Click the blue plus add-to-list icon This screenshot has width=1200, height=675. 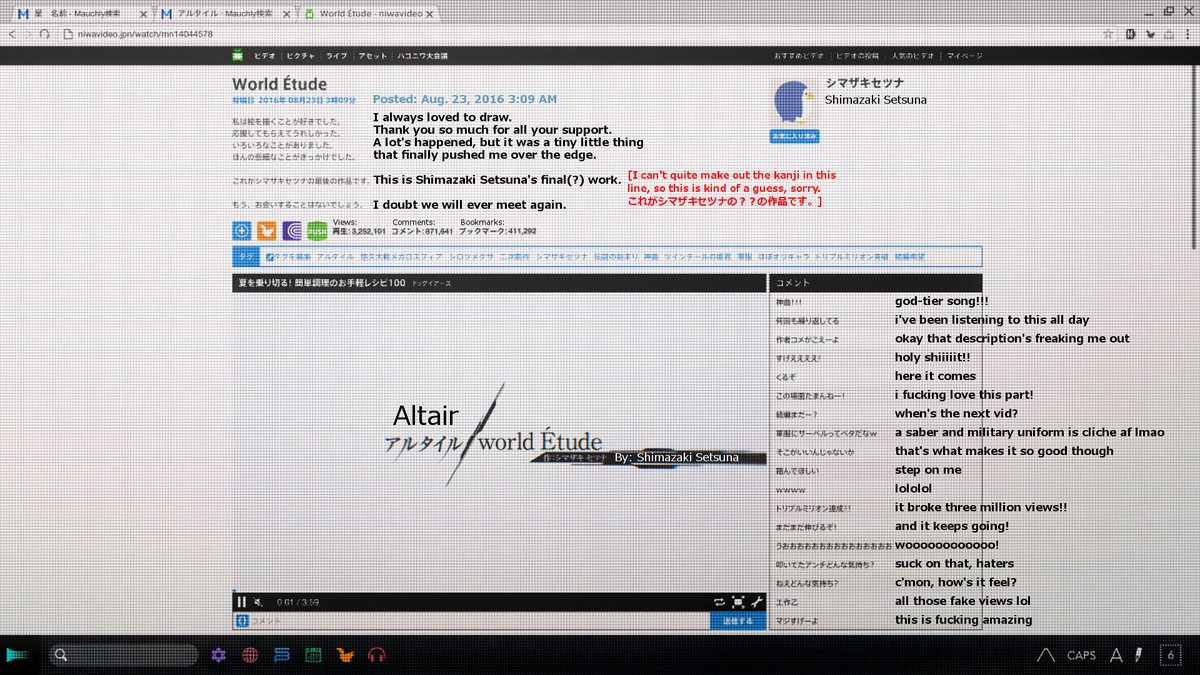pos(241,231)
